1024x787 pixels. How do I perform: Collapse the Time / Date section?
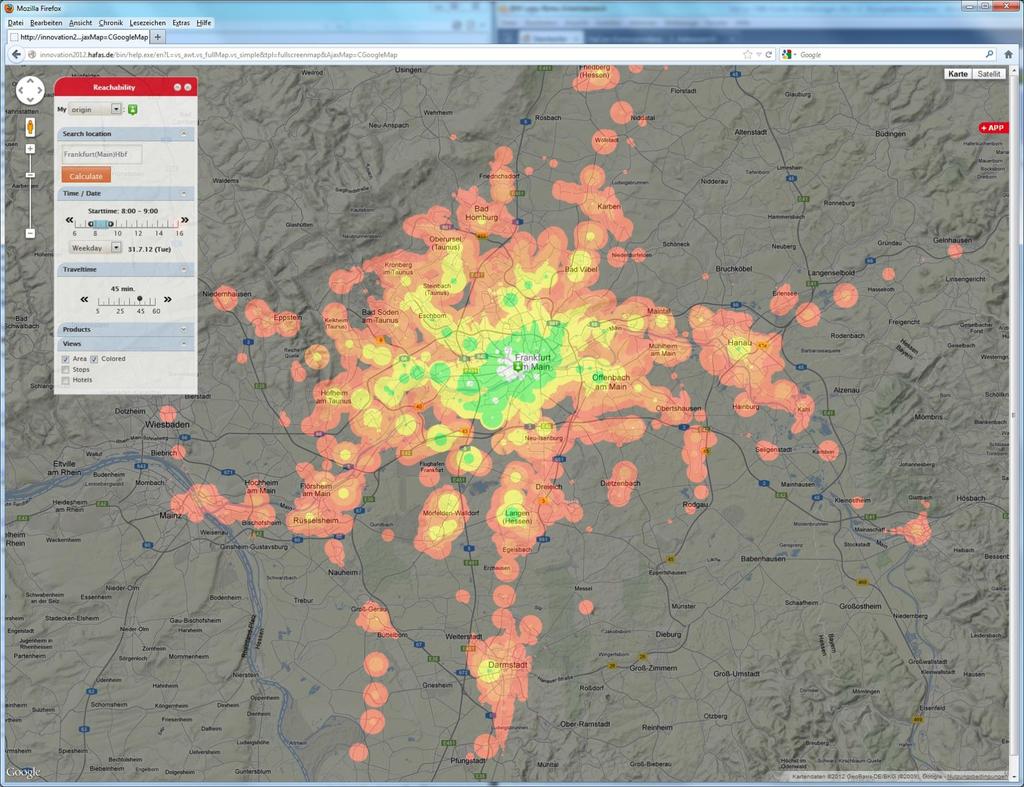click(x=184, y=193)
